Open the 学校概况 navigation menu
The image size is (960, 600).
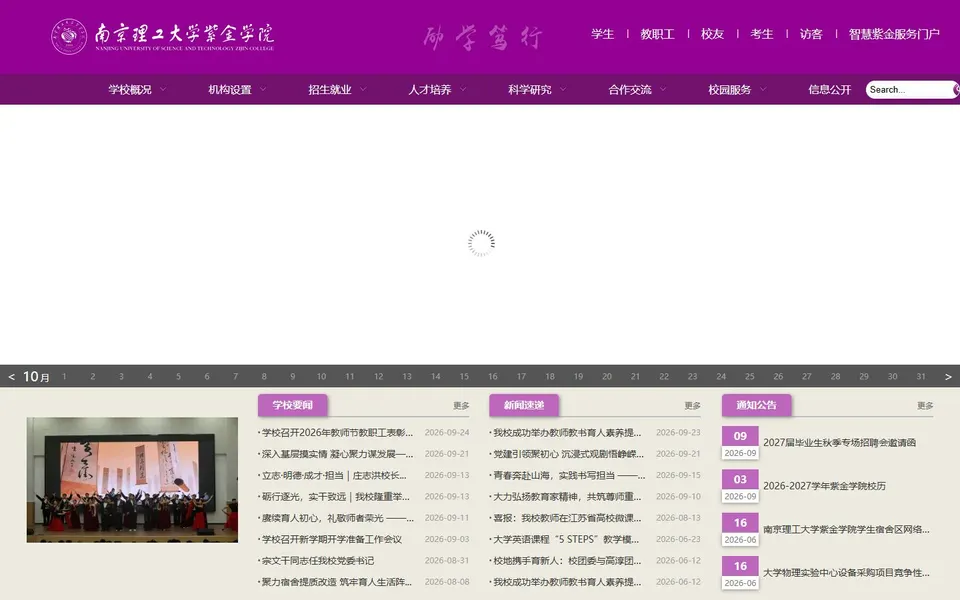tap(130, 89)
